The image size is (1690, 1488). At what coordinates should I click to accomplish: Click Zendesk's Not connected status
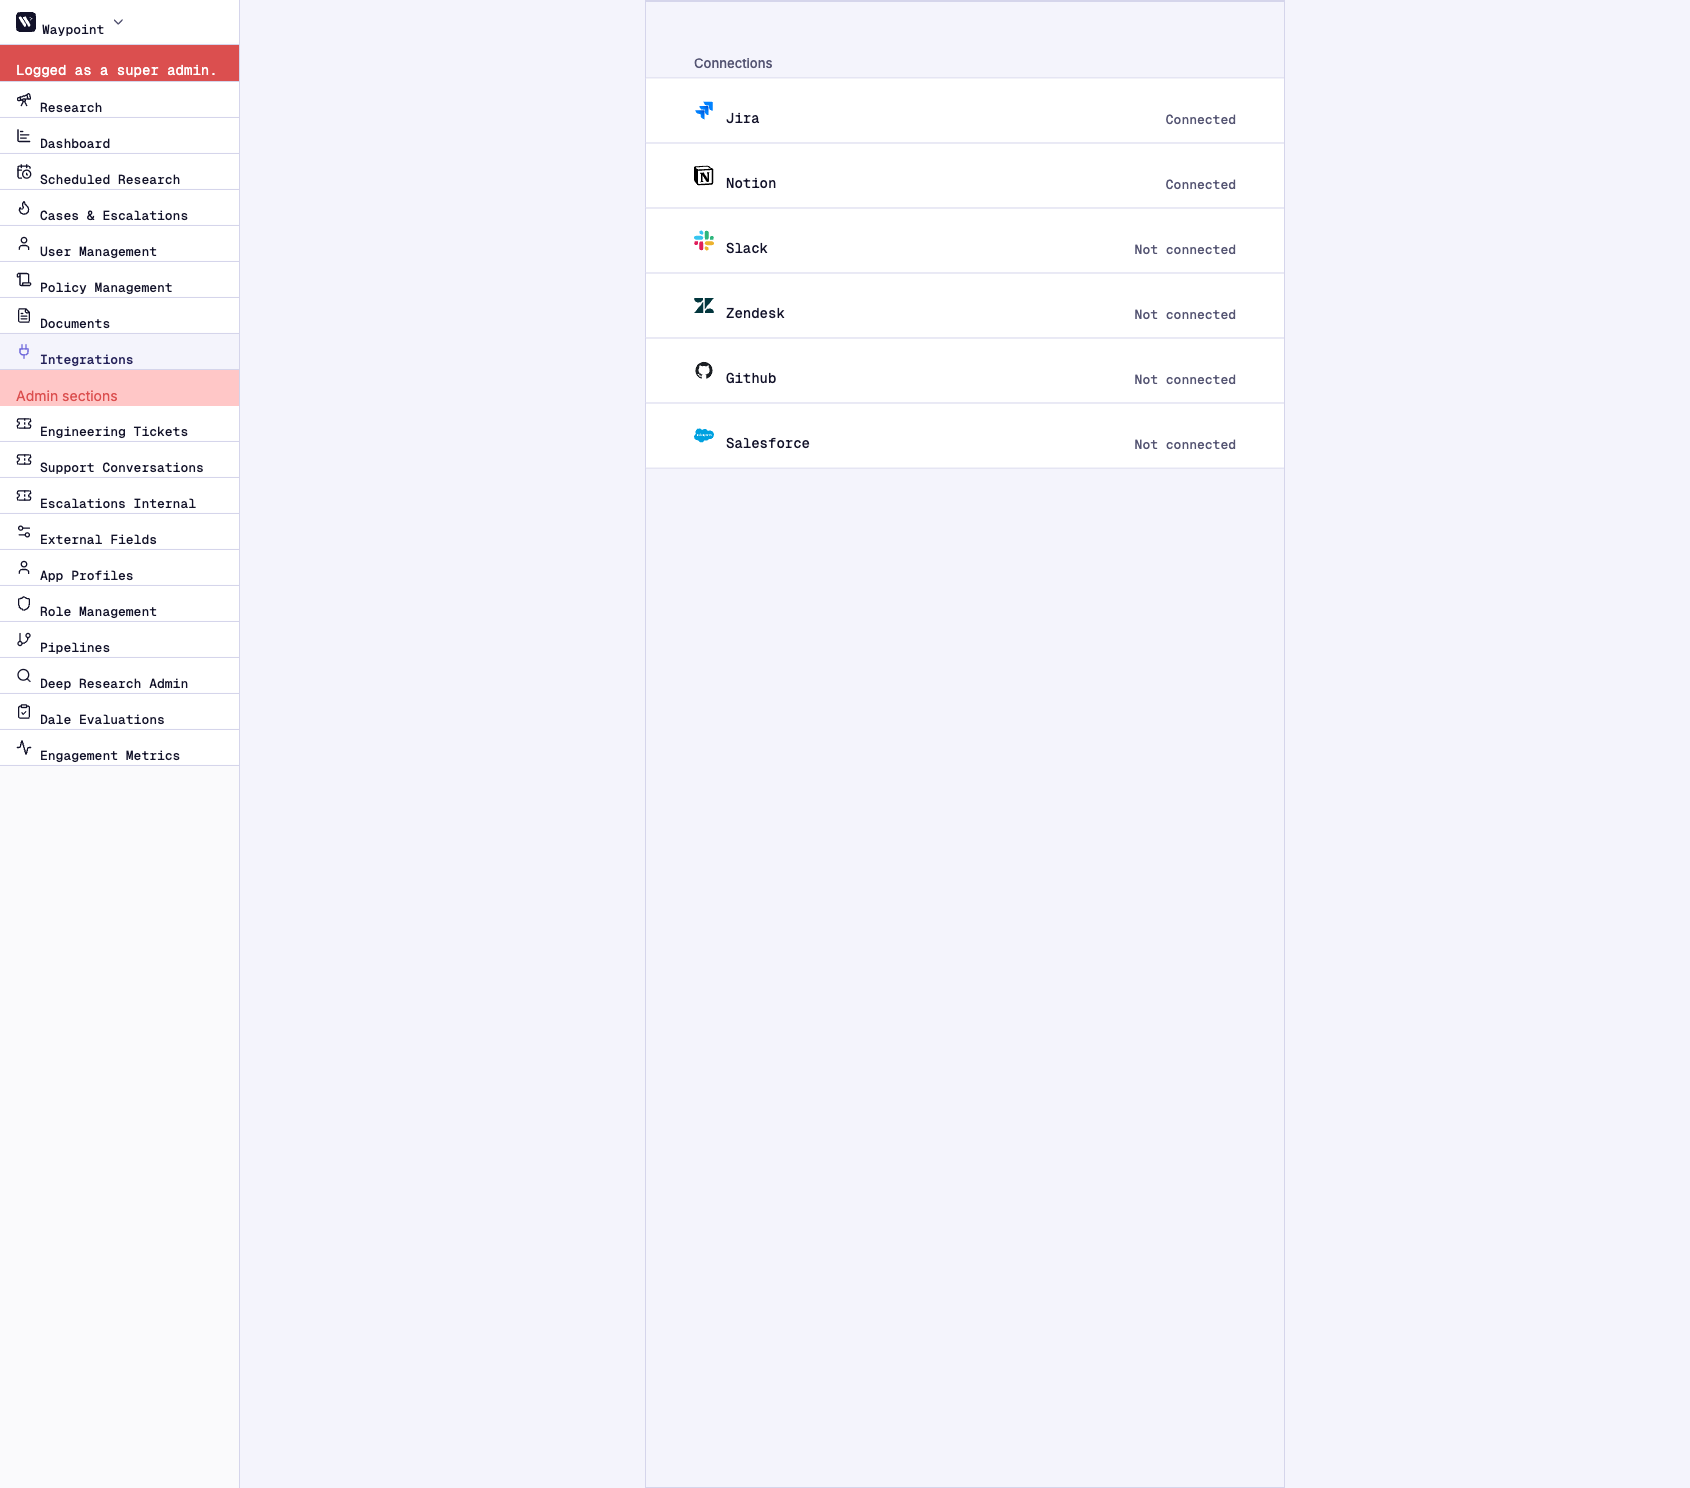point(1185,315)
